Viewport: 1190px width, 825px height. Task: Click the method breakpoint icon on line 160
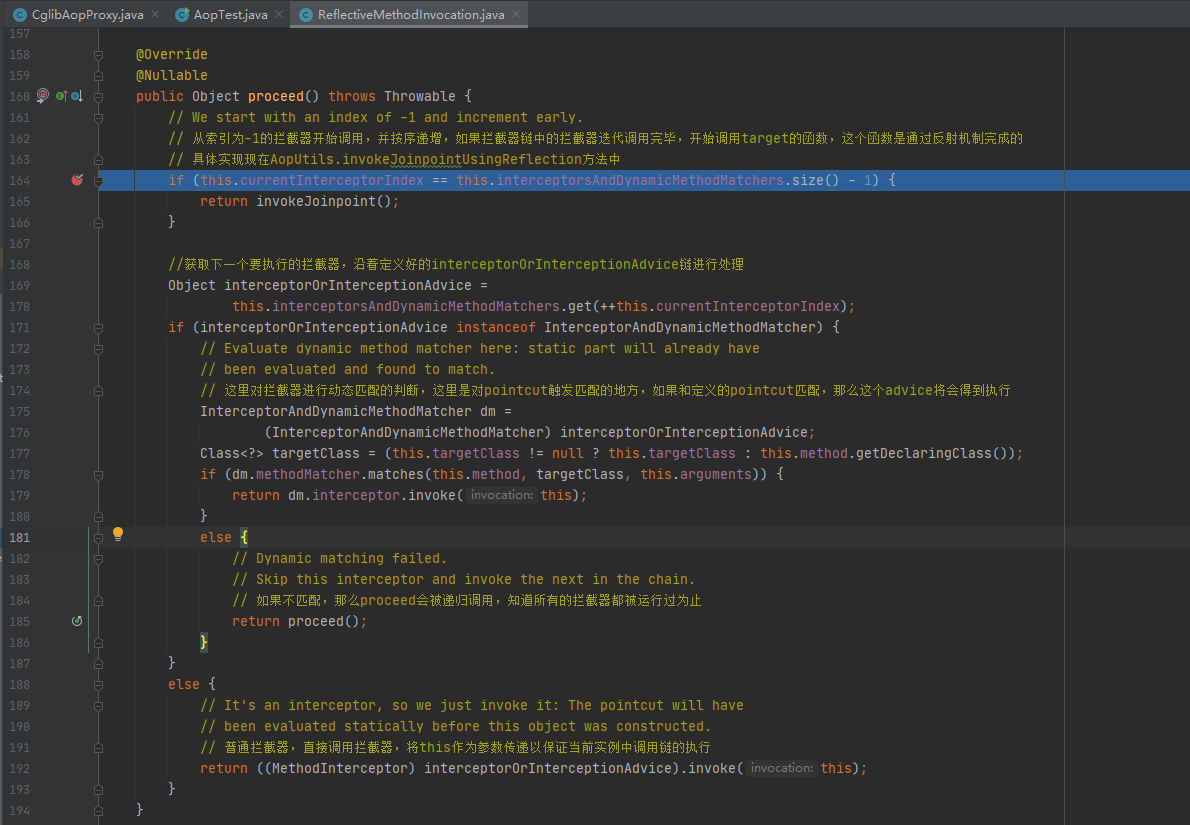coord(43,96)
